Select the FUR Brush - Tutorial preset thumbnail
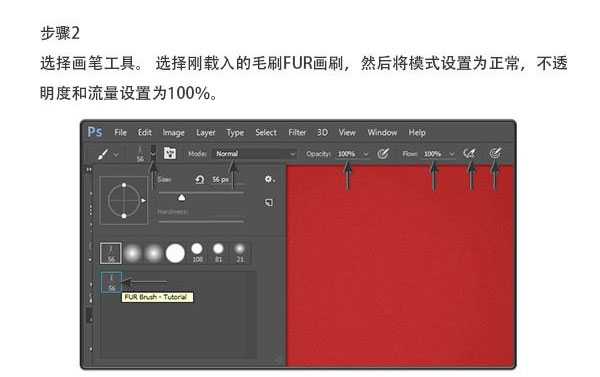The image size is (600, 377). 111,282
